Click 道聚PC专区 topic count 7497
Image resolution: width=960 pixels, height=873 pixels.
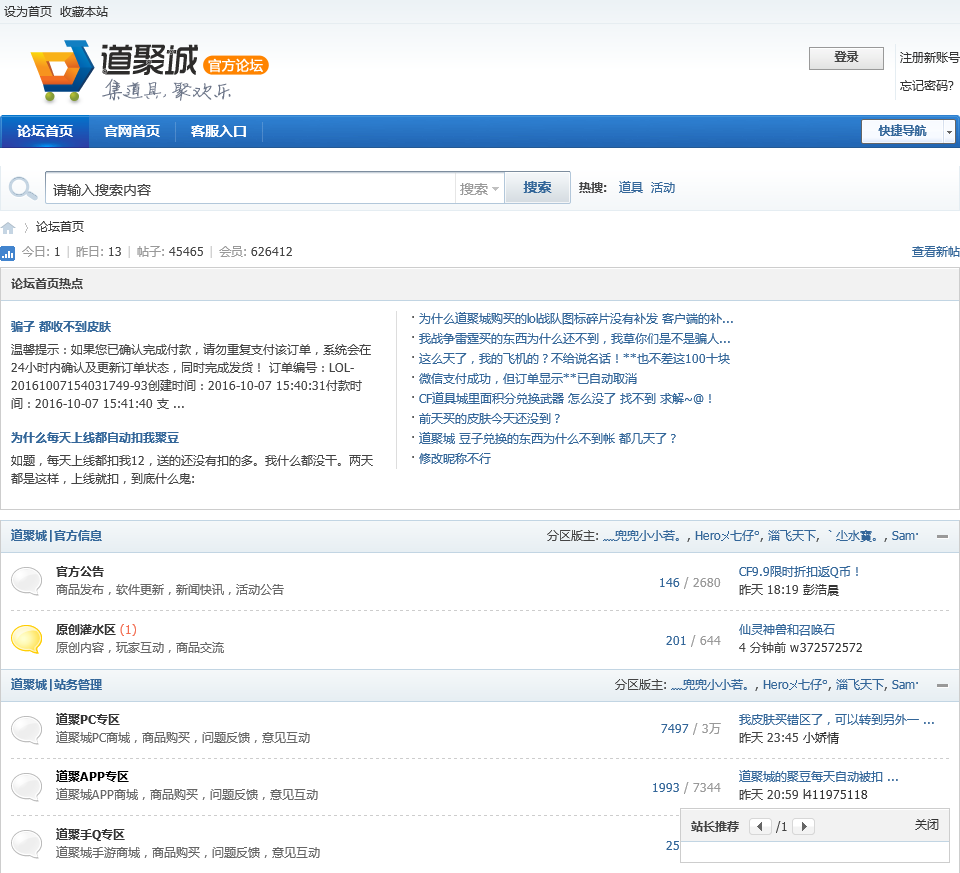tap(675, 729)
